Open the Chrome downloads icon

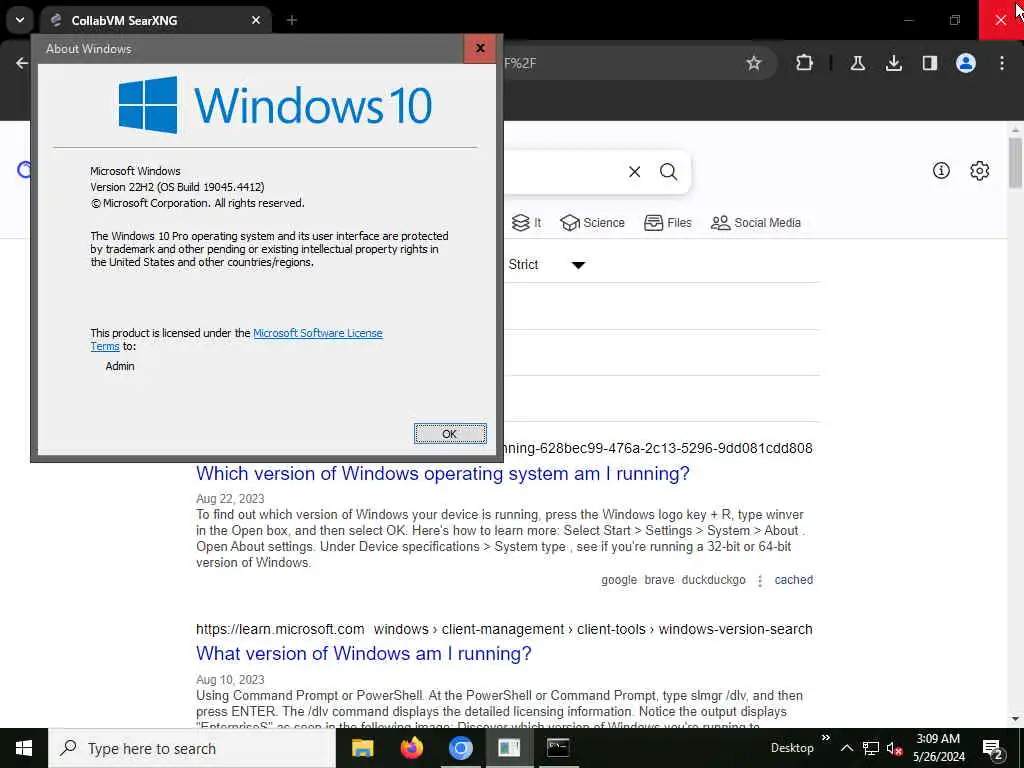coord(893,63)
